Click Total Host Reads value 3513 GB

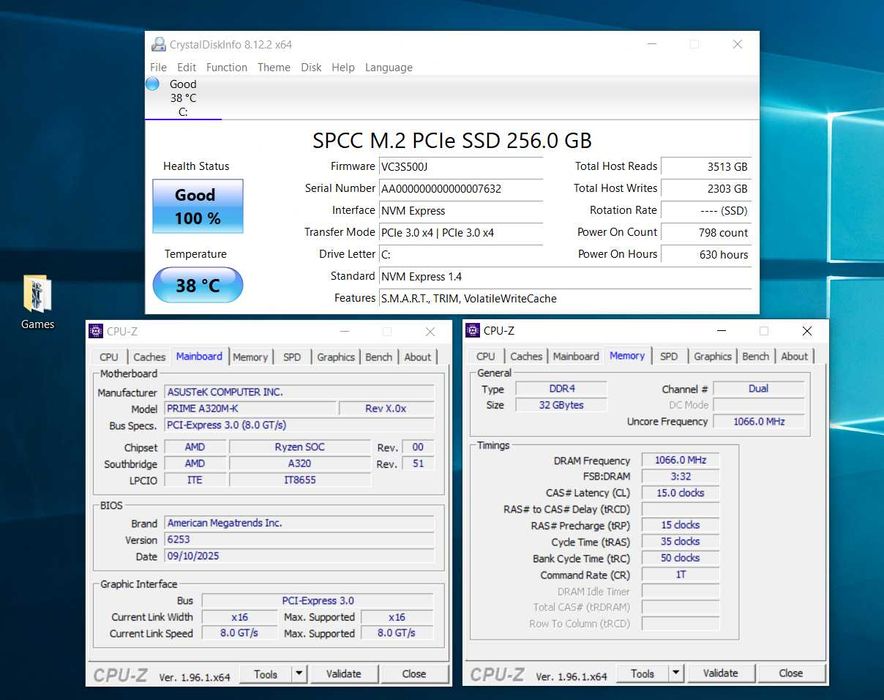[706, 167]
